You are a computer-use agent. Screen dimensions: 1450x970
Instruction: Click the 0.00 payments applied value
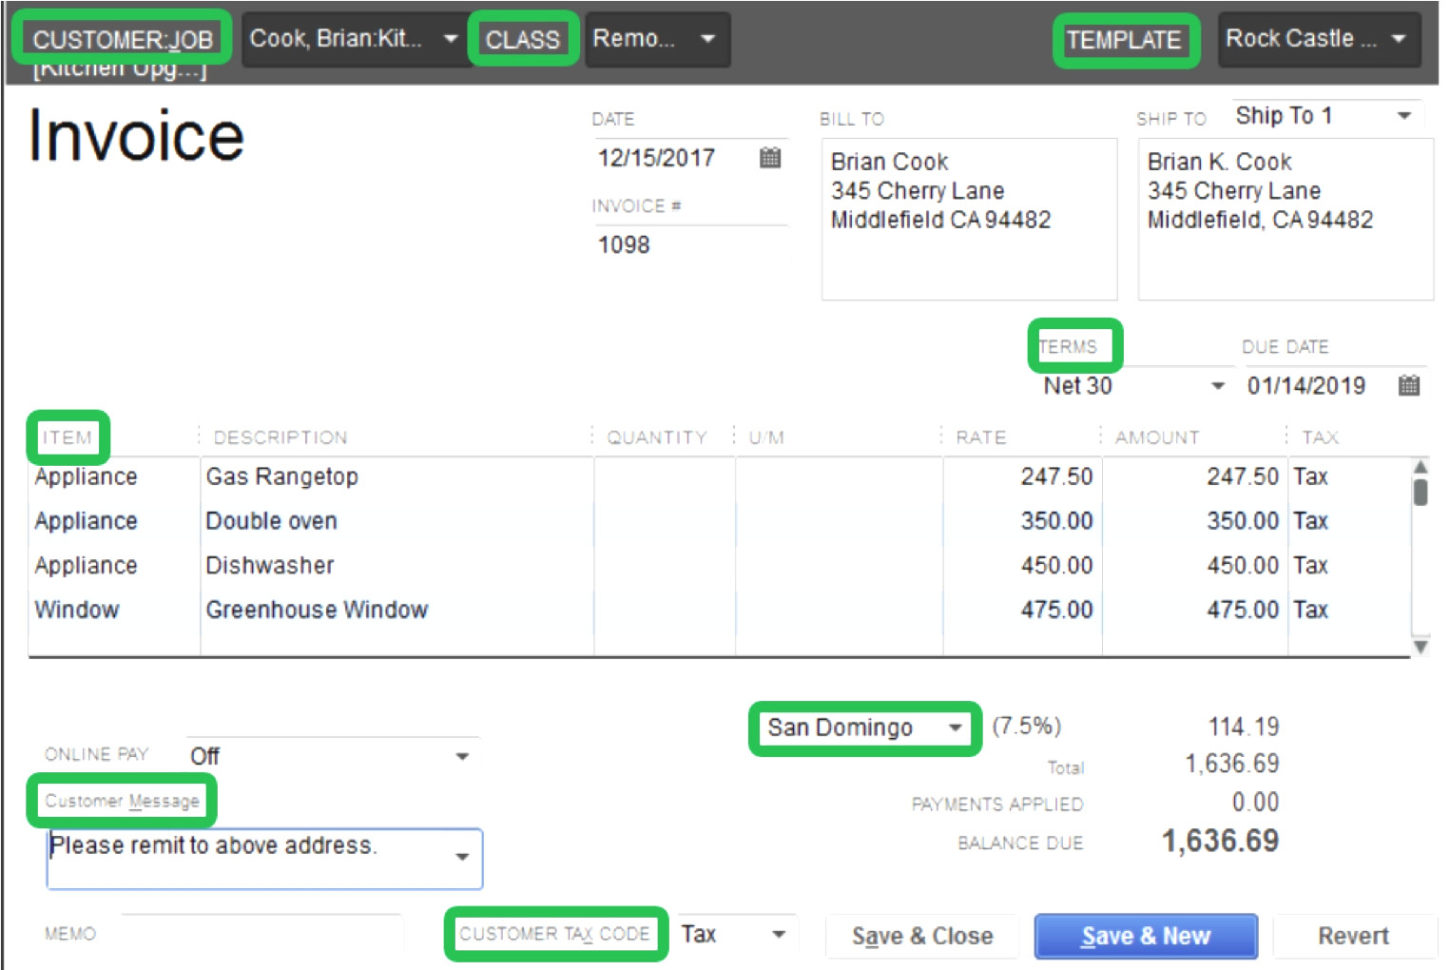[x=1255, y=803]
